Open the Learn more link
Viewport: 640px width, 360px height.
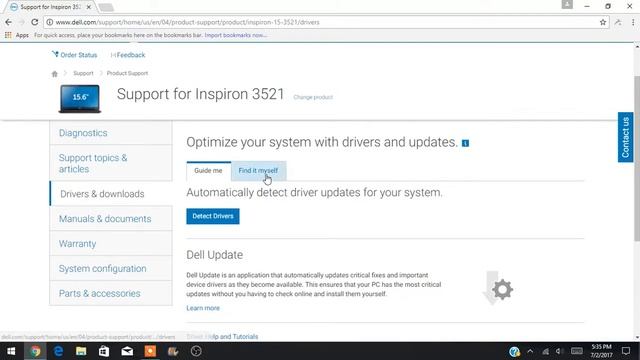[x=203, y=308]
